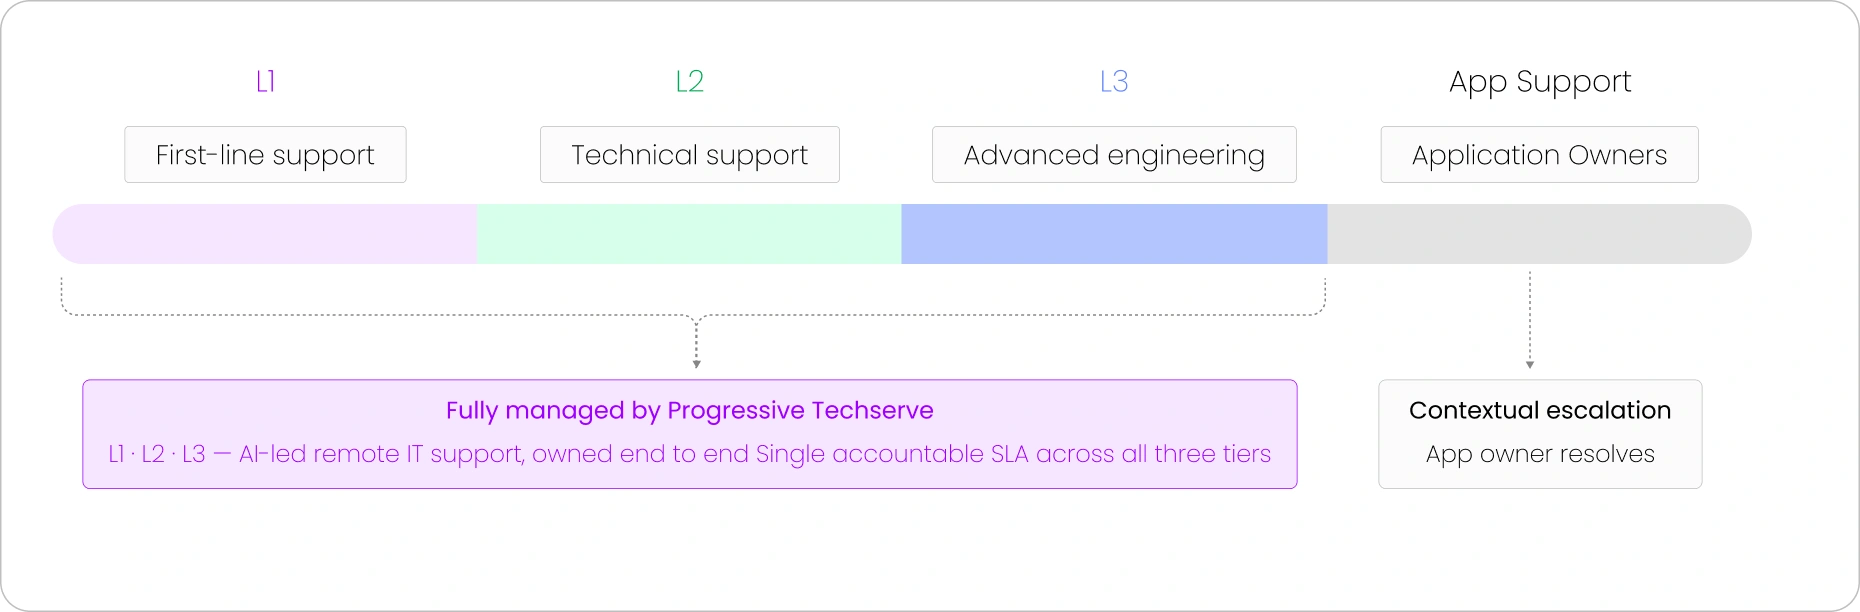Image resolution: width=1860 pixels, height=612 pixels.
Task: Click the L2 tier label
Action: tap(690, 81)
